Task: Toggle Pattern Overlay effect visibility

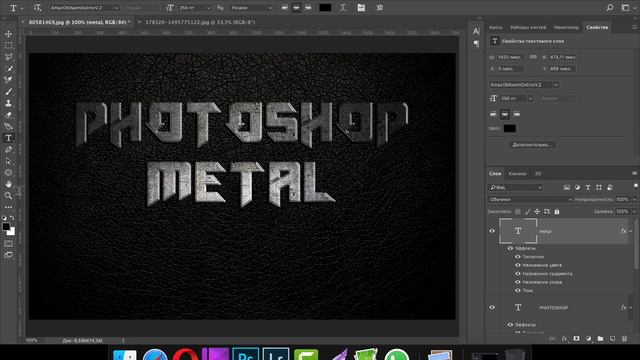Action: pos(518,282)
